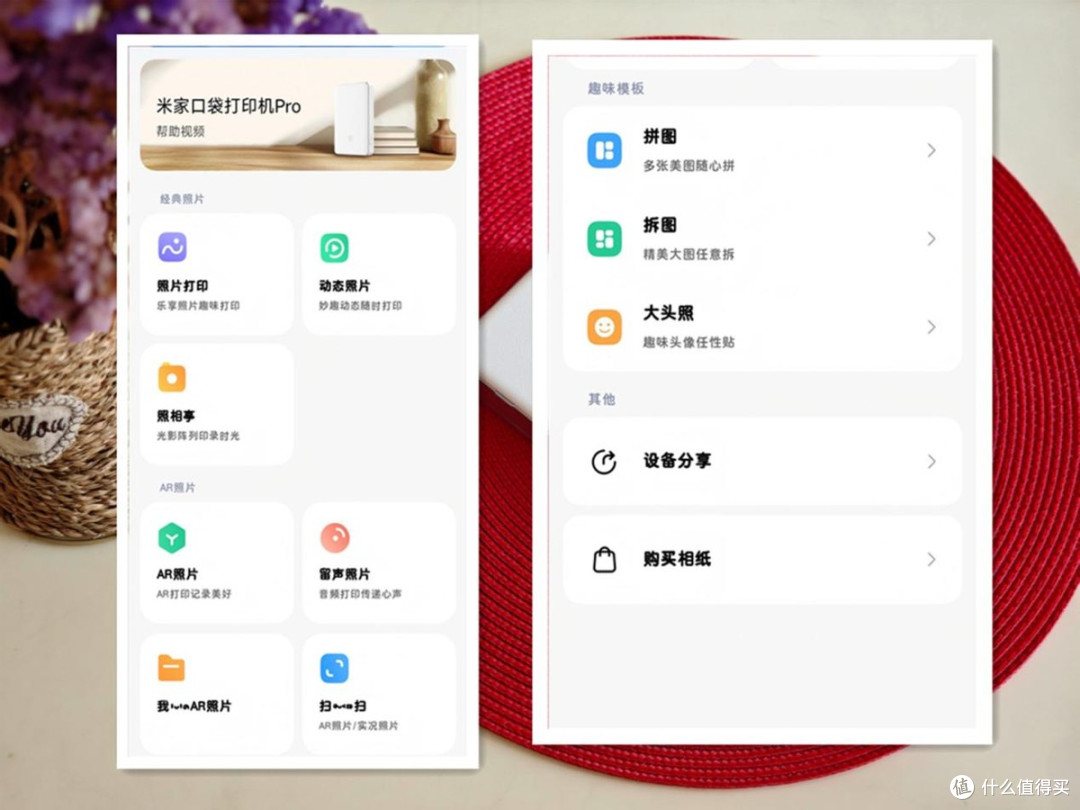Tap the blue scan icon 扫一扫
Image resolution: width=1080 pixels, height=810 pixels.
click(335, 668)
